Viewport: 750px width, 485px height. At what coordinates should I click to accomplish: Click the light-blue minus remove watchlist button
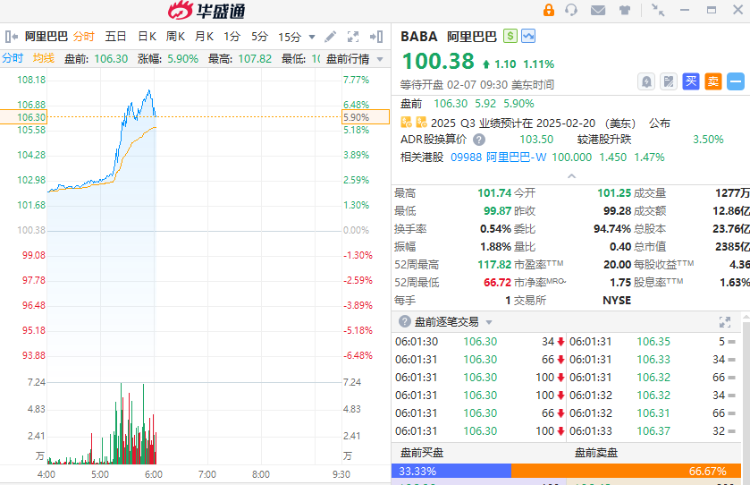(x=736, y=82)
